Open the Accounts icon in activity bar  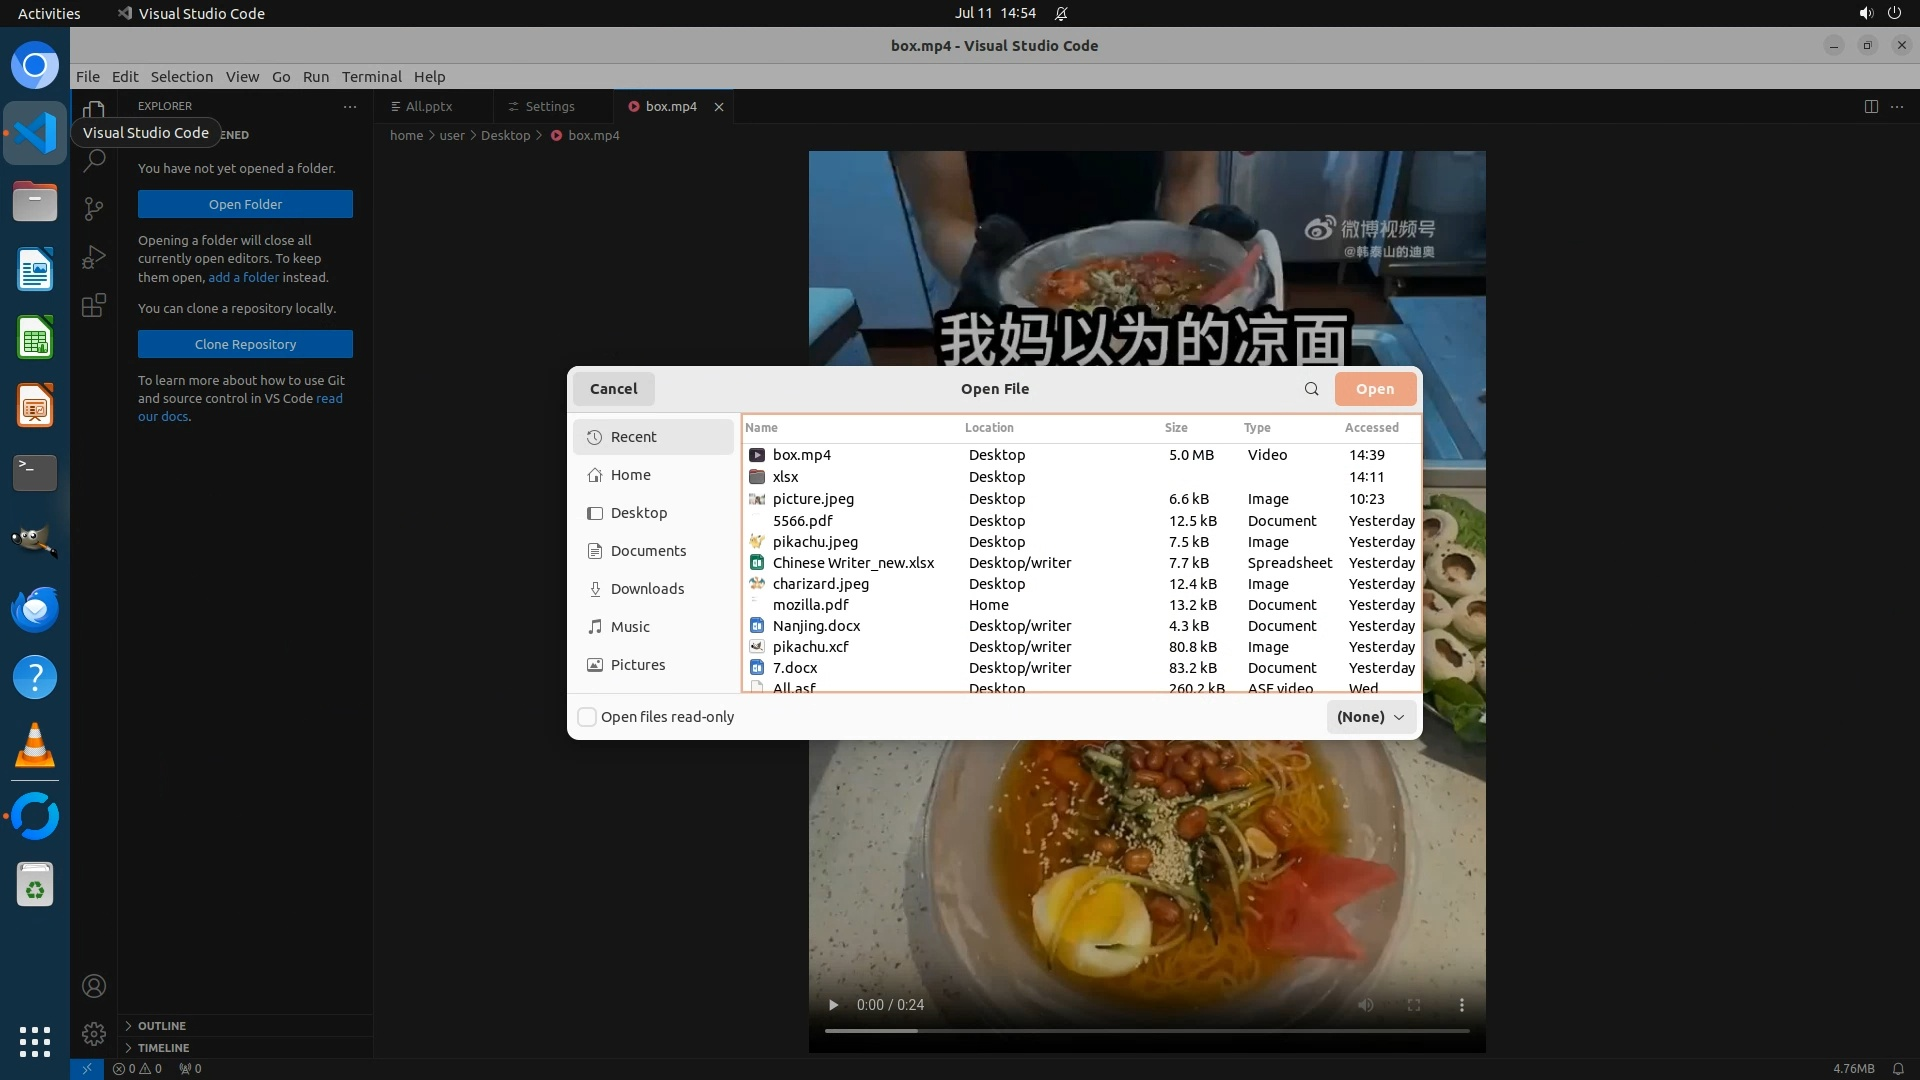[94, 986]
